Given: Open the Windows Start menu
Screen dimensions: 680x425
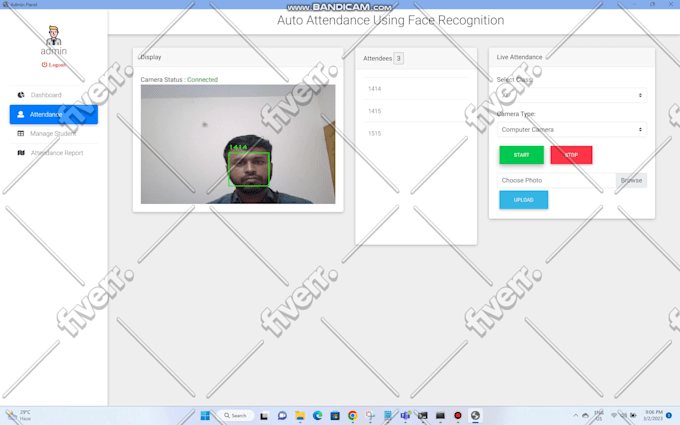Looking at the screenshot, I should pos(205,415).
